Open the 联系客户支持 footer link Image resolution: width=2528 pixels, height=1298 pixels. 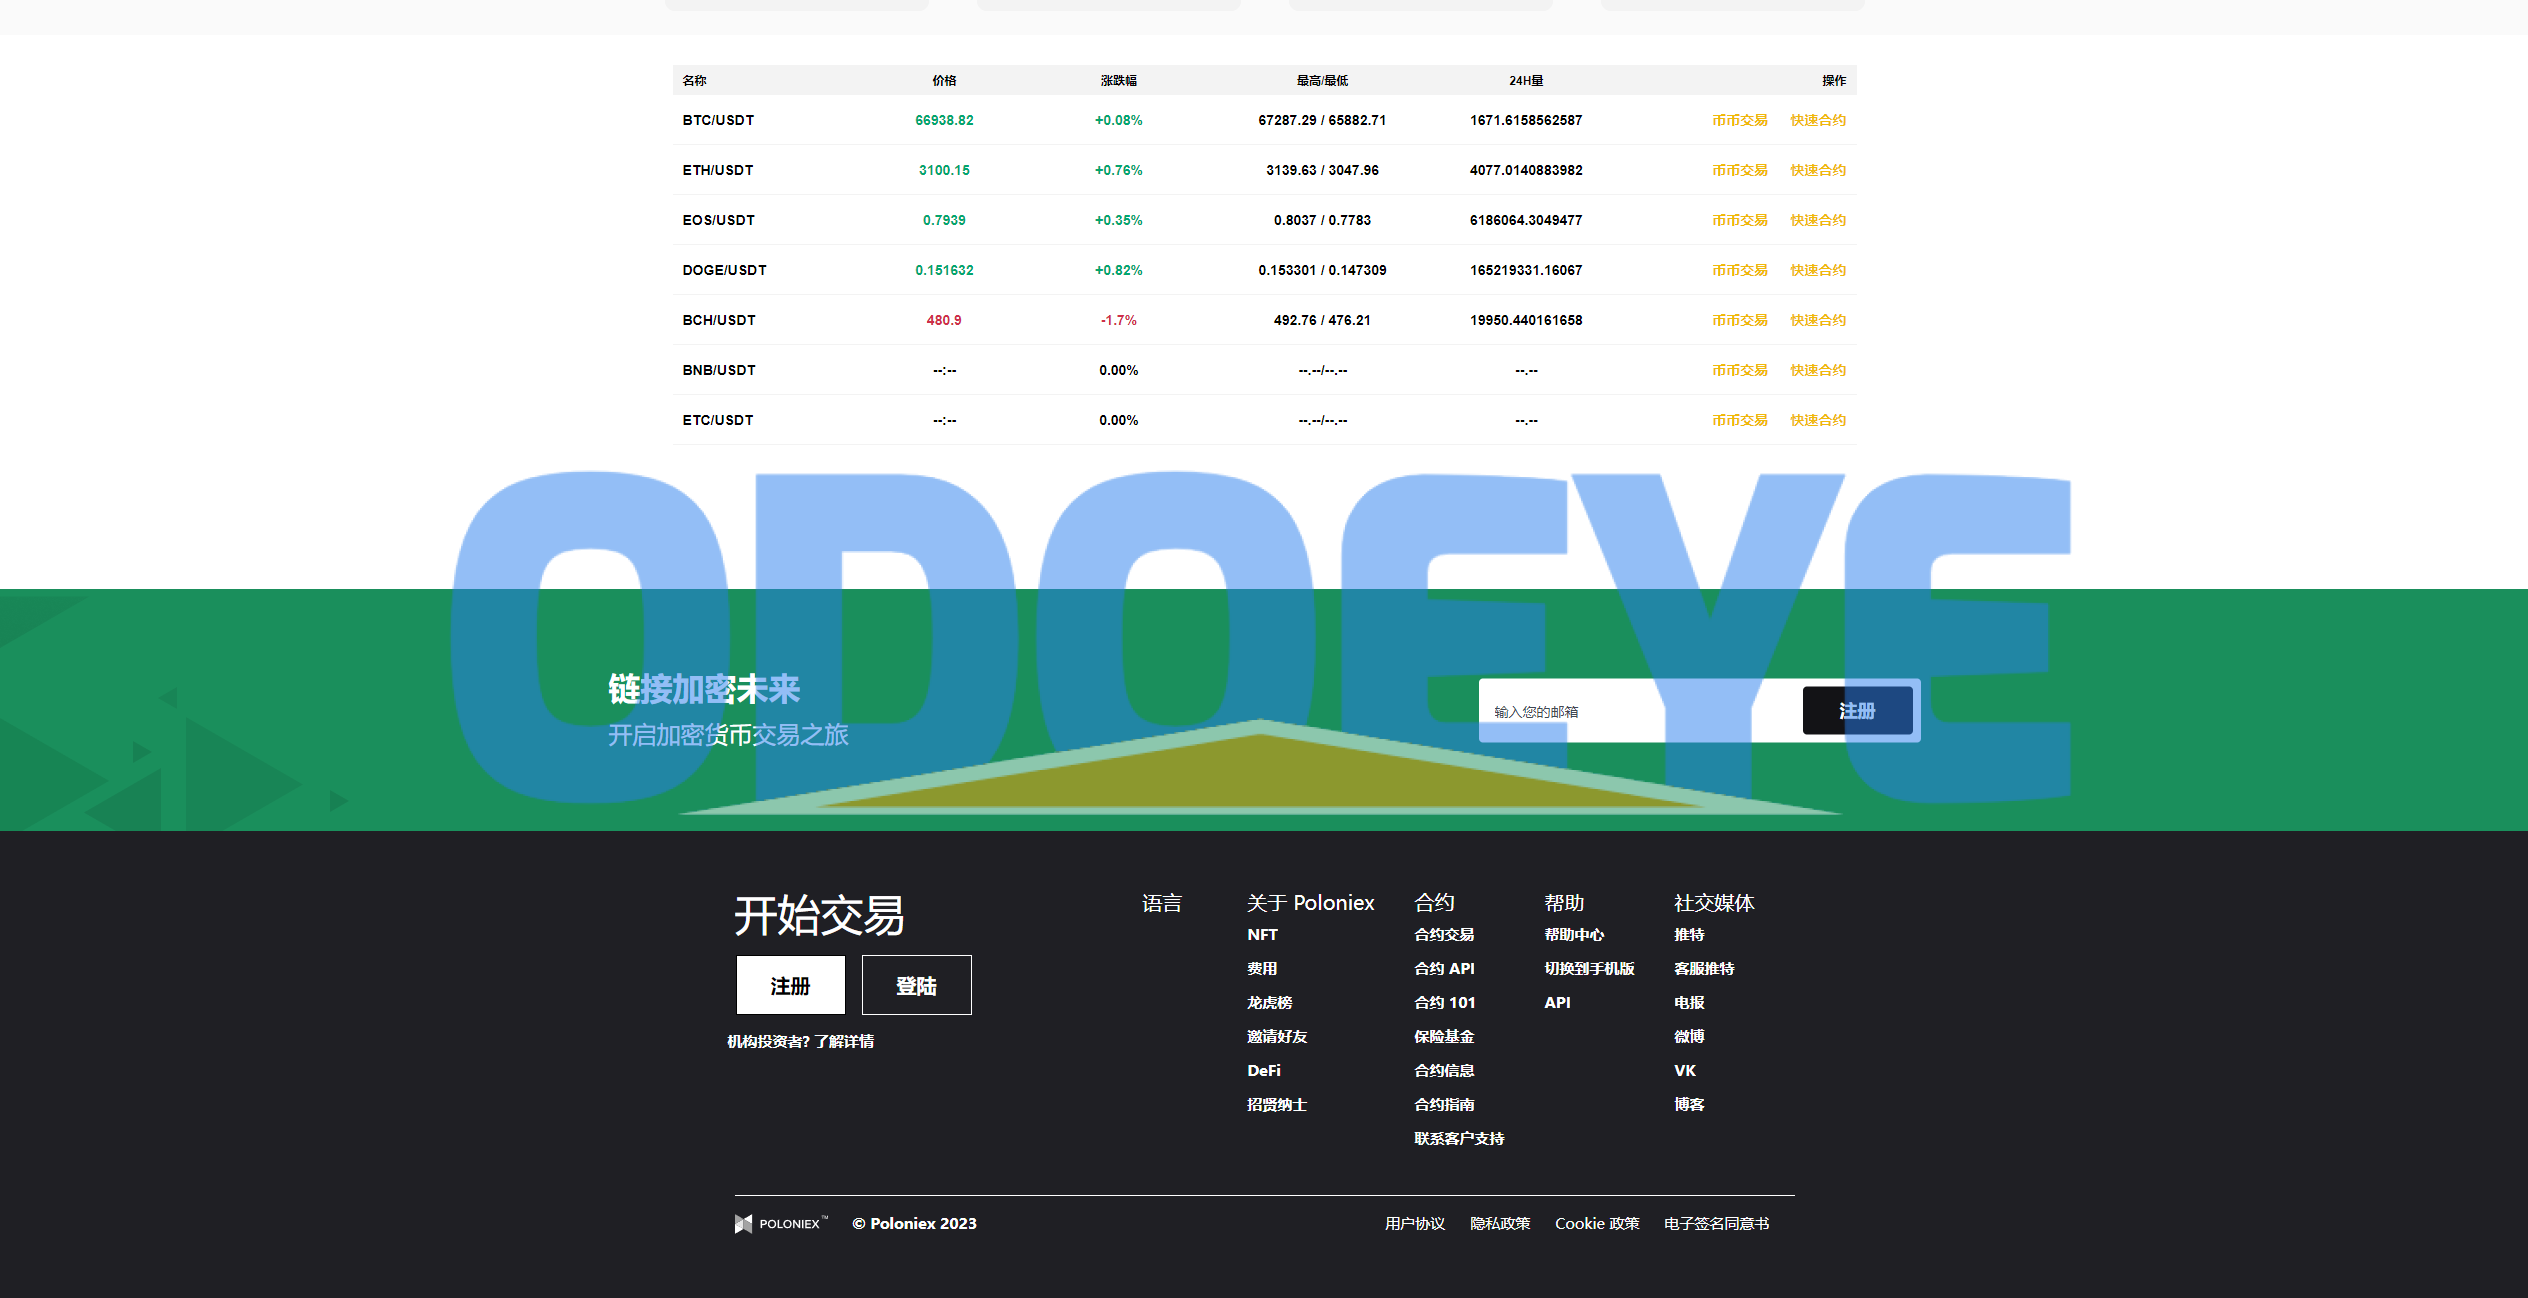[1459, 1139]
